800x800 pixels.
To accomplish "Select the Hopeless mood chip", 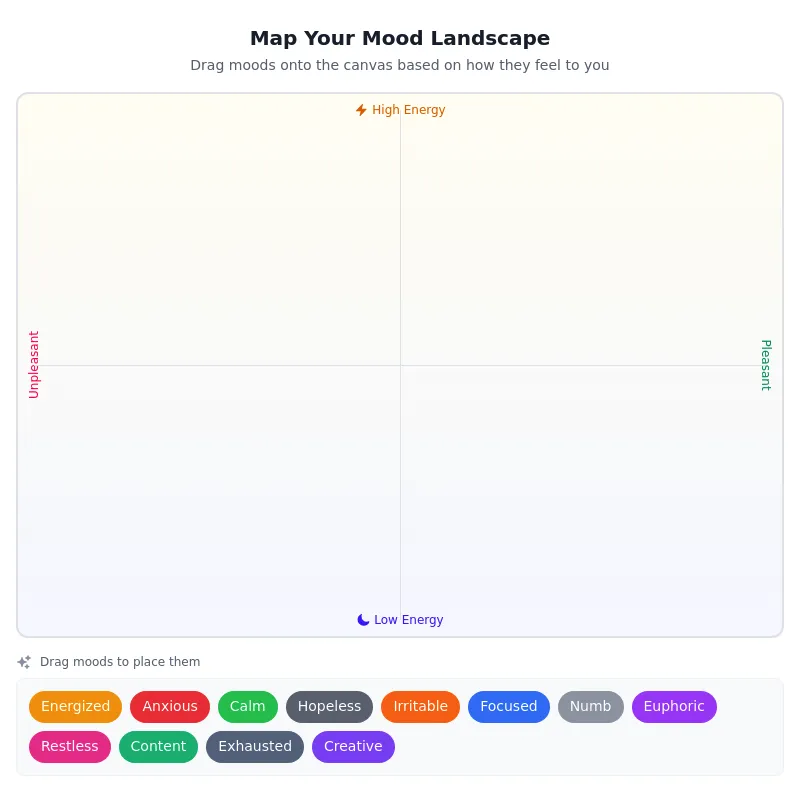I will pyautogui.click(x=329, y=706).
